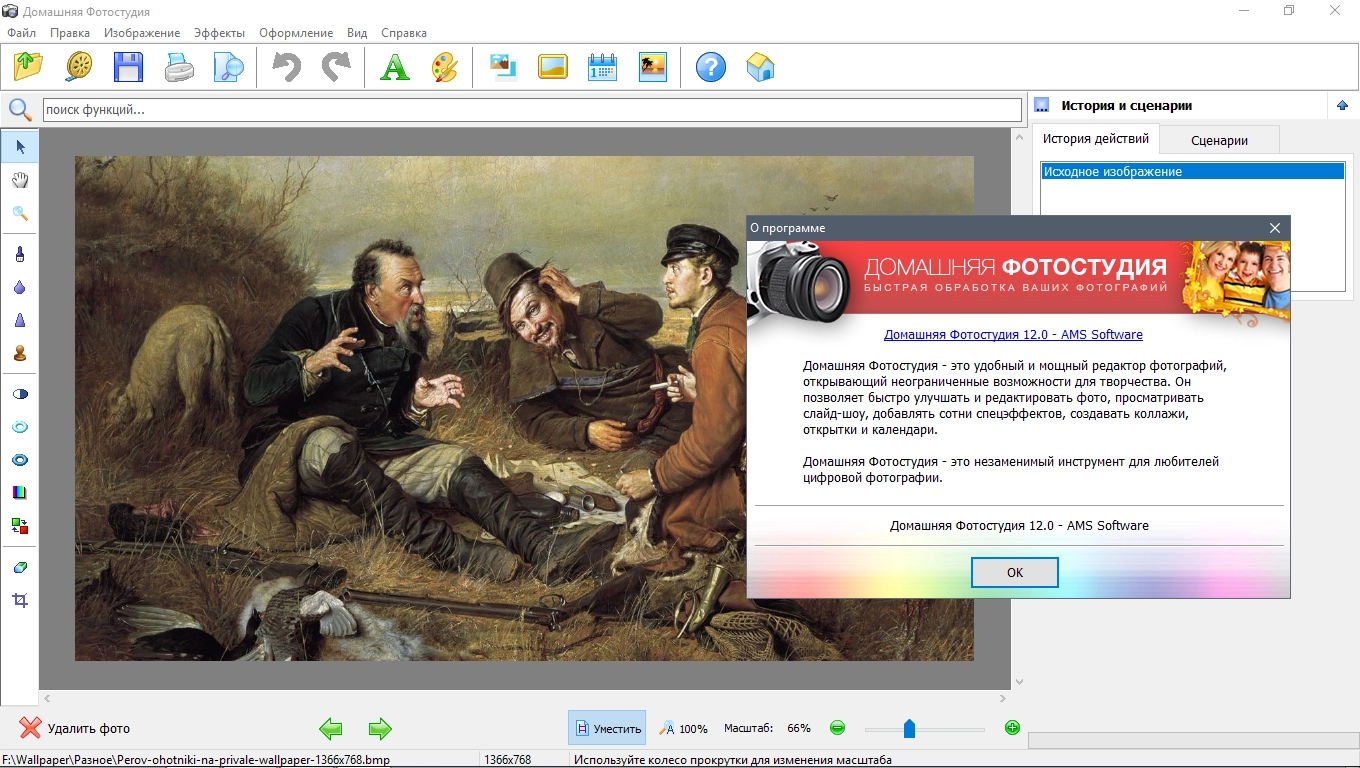
Task: Increase scale with green plus button
Action: 1012,728
